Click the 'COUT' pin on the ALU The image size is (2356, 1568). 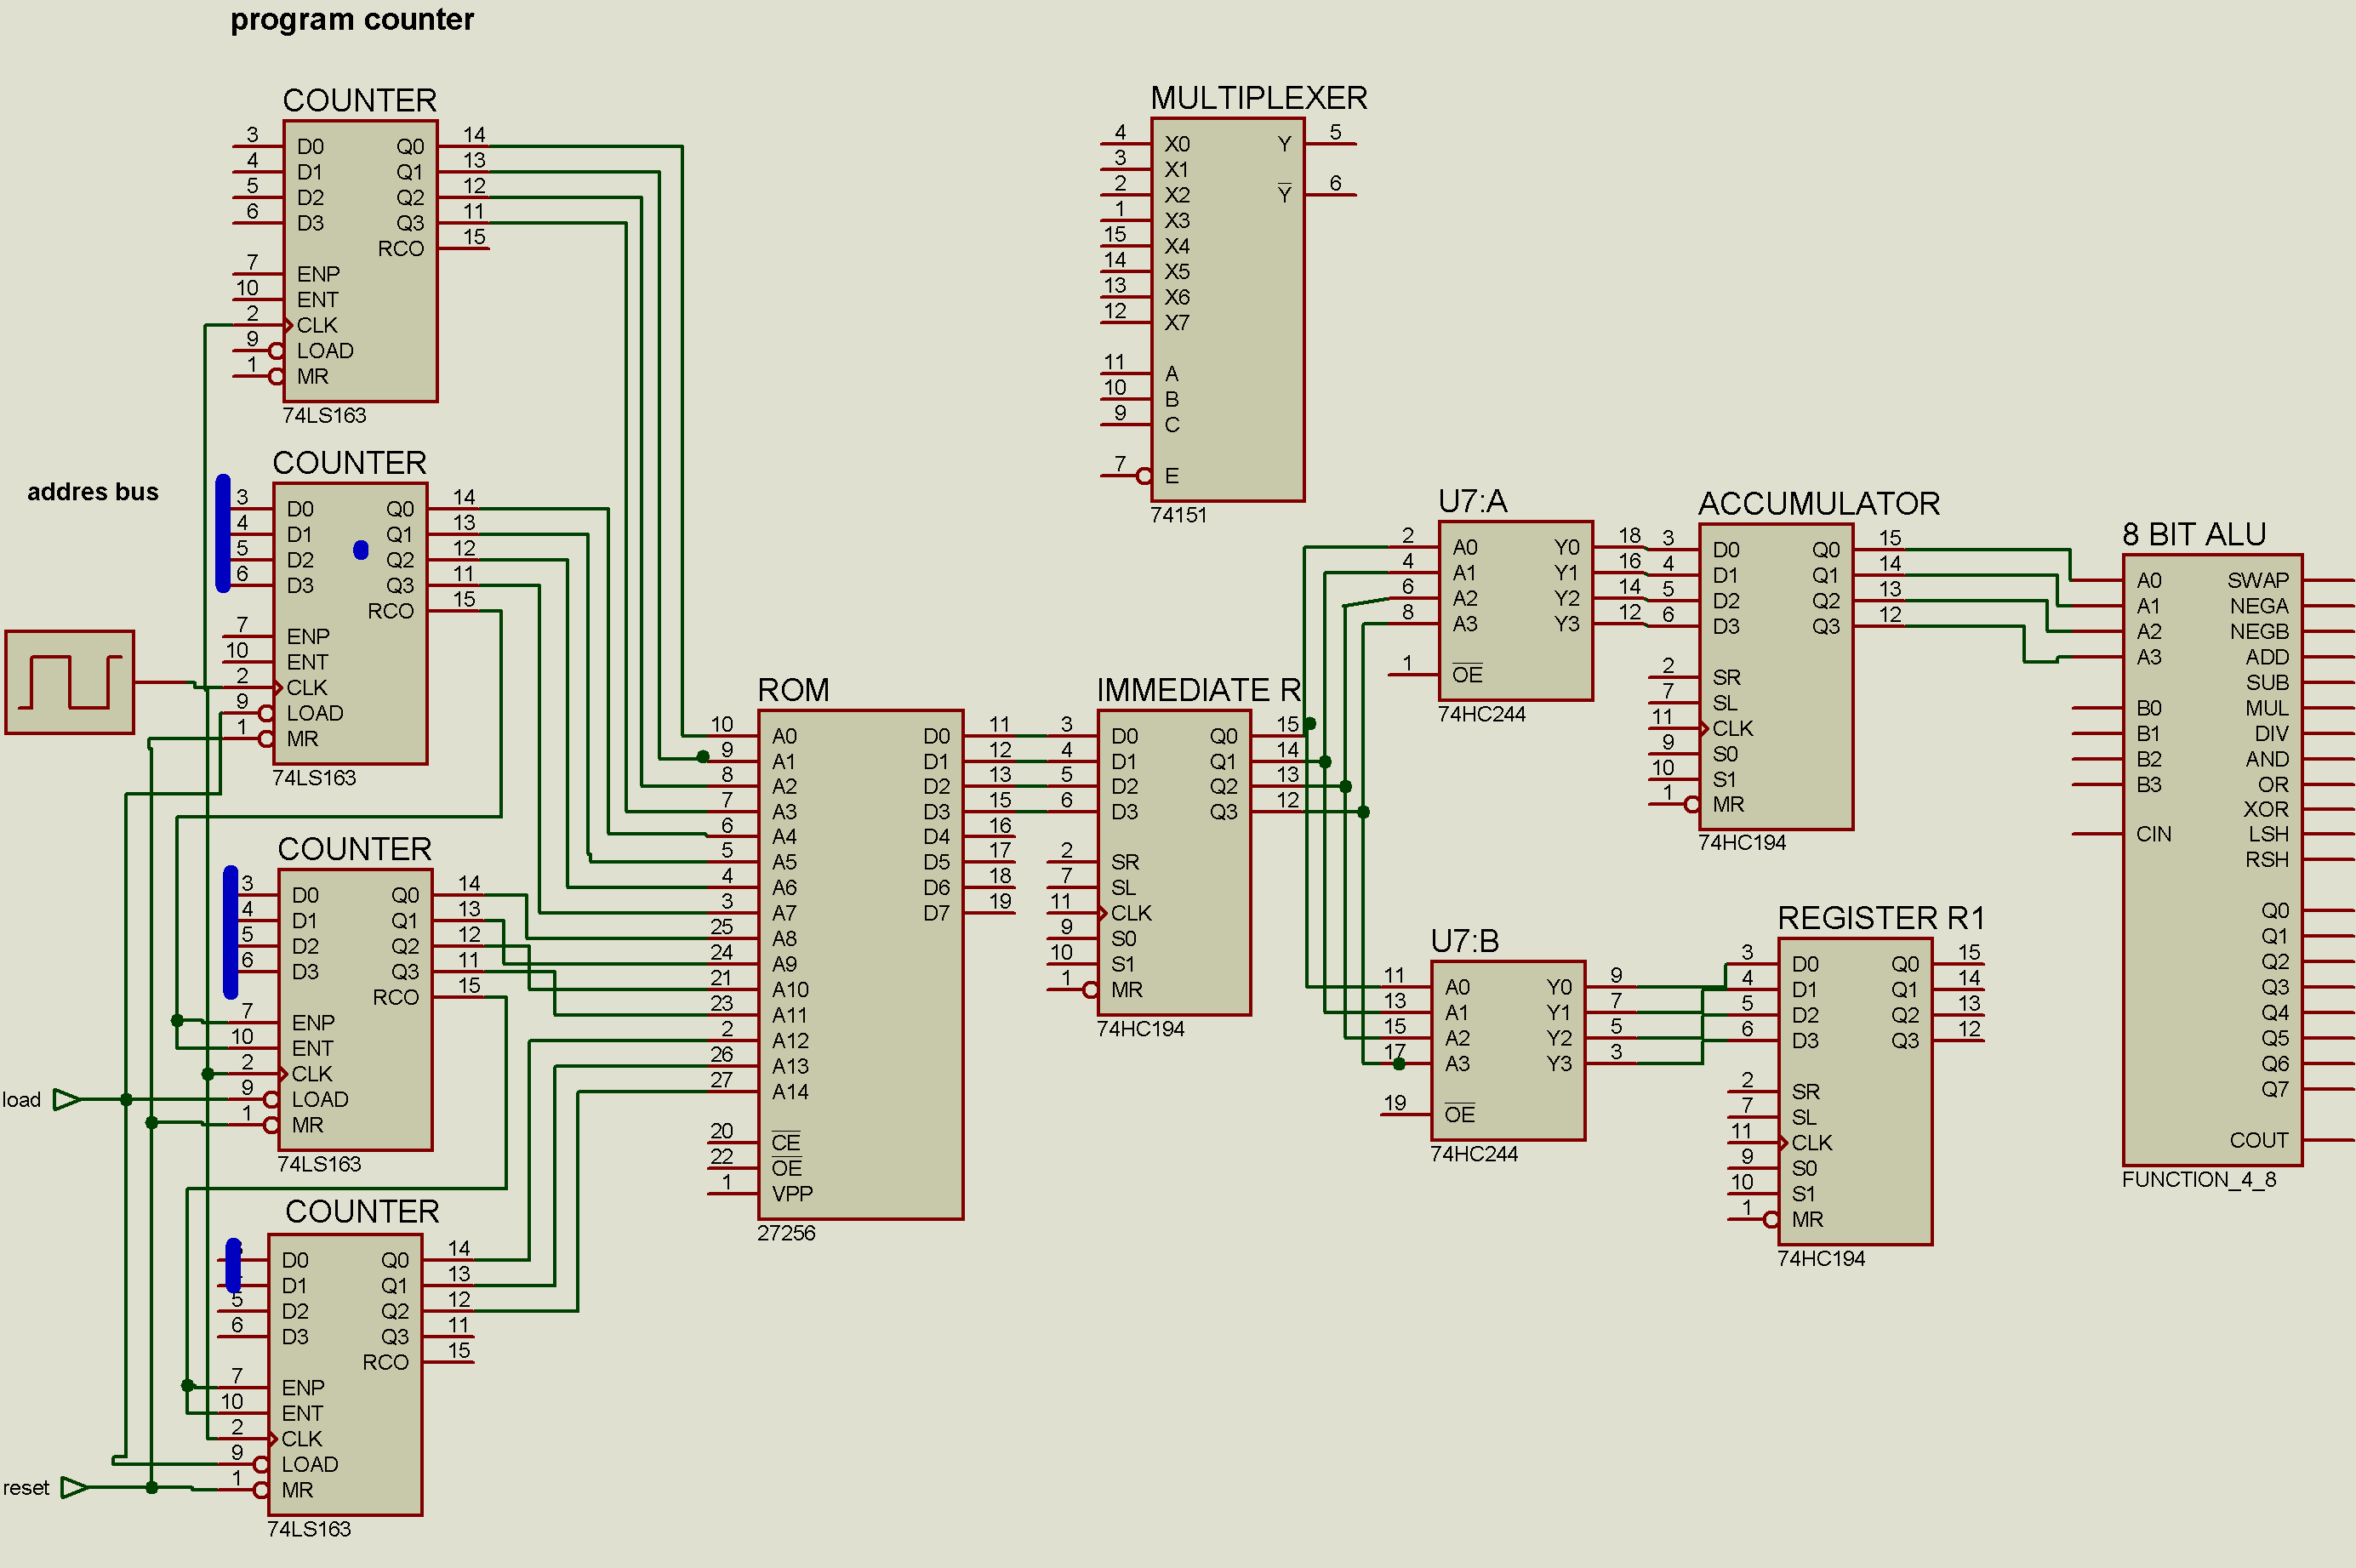point(2258,1140)
